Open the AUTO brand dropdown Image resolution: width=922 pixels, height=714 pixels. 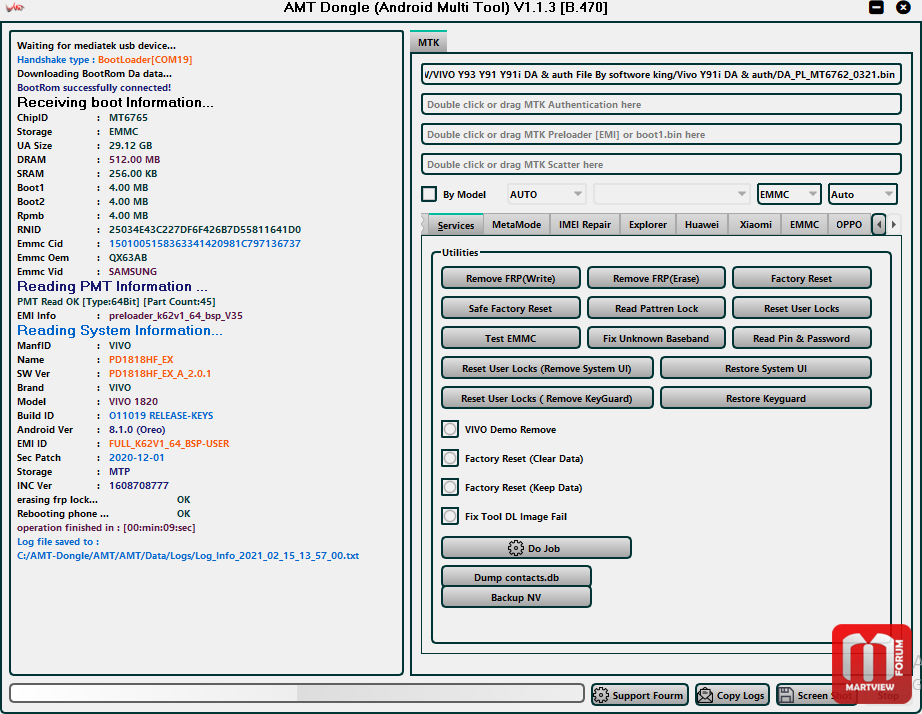(x=546, y=194)
